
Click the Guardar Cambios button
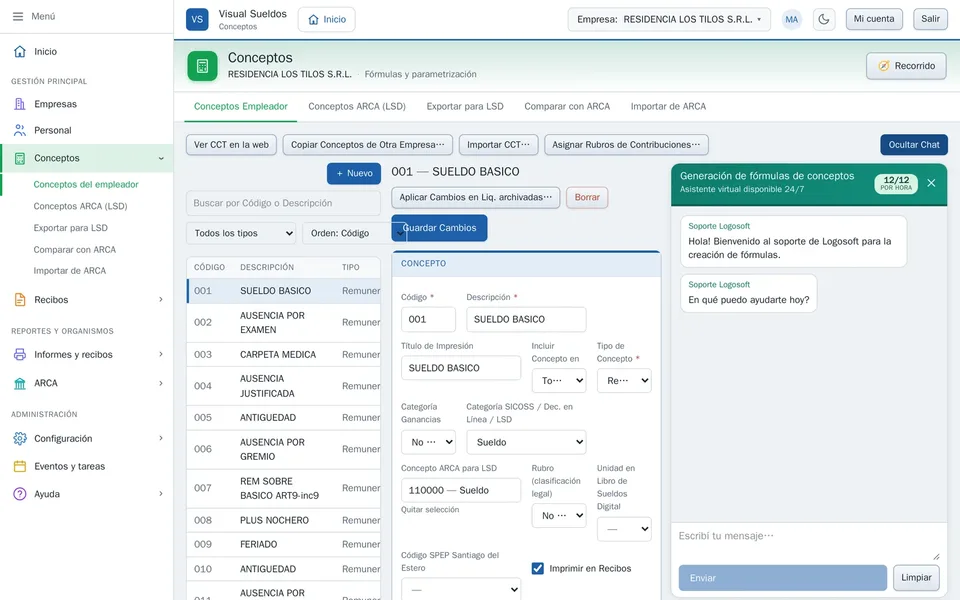[x=440, y=228]
